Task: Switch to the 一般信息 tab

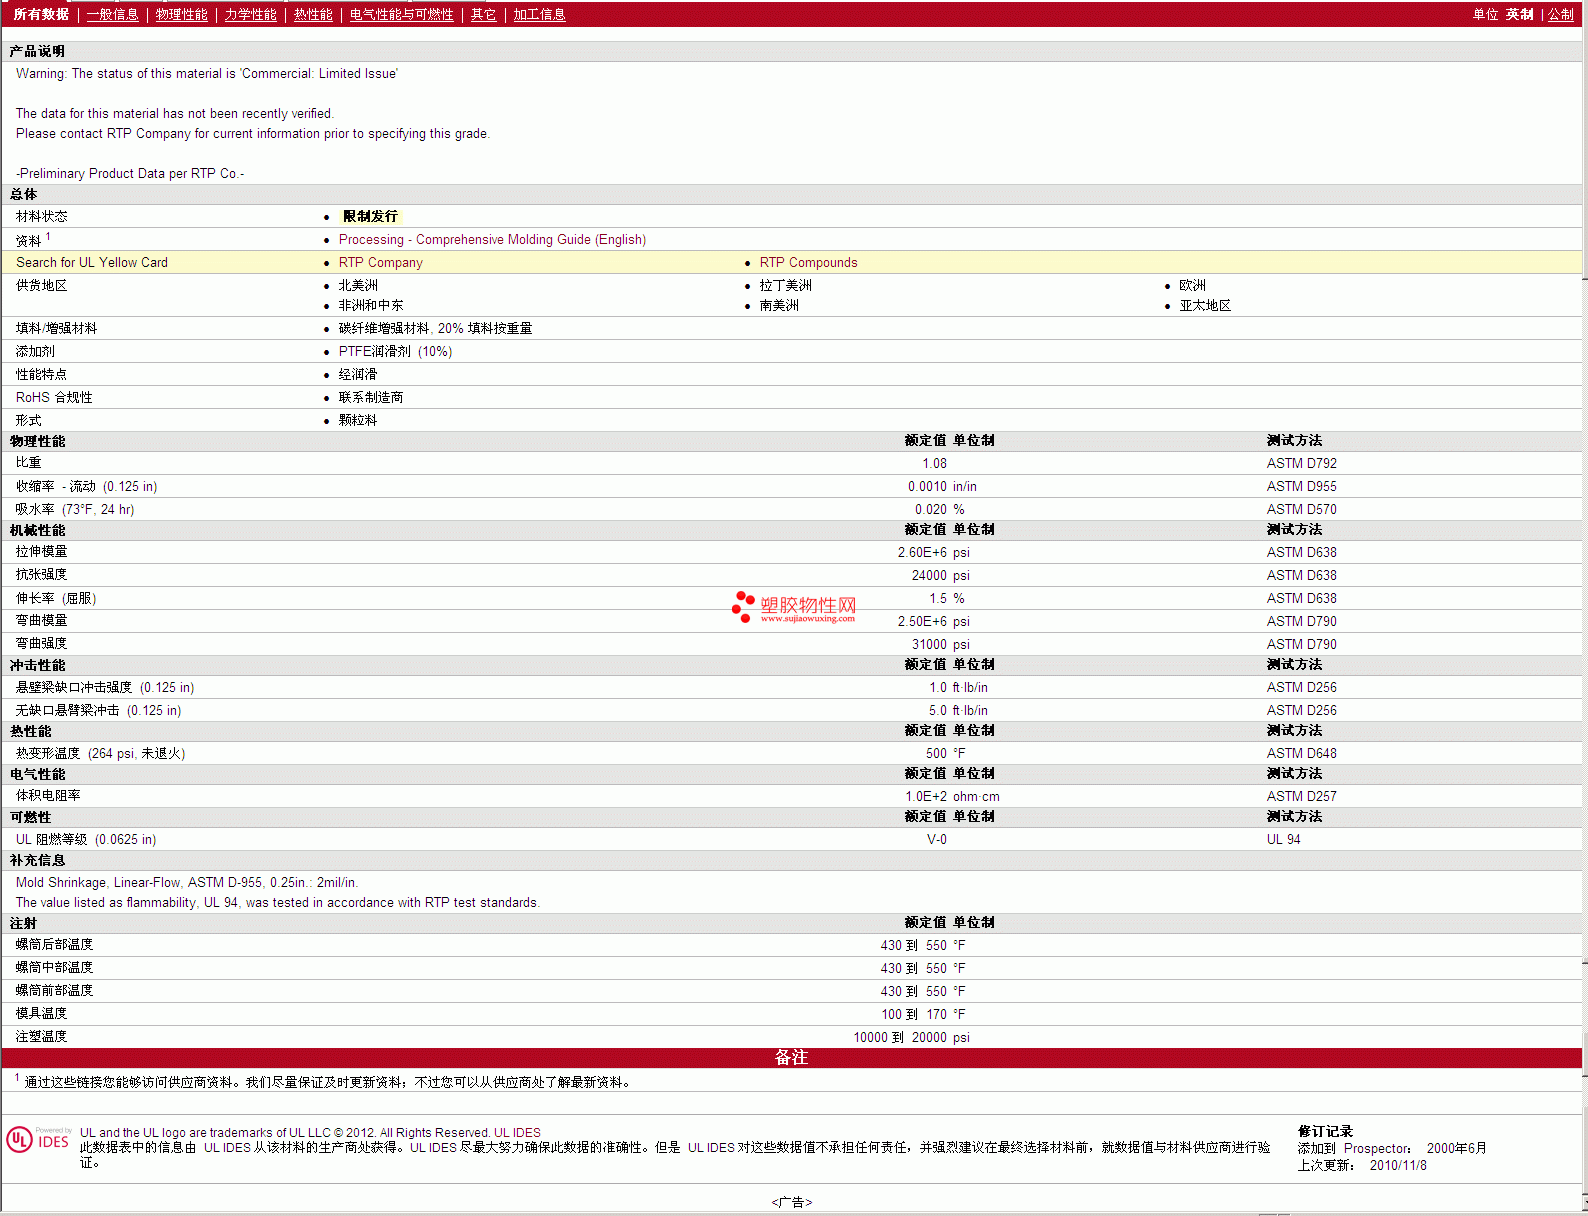Action: (x=112, y=14)
